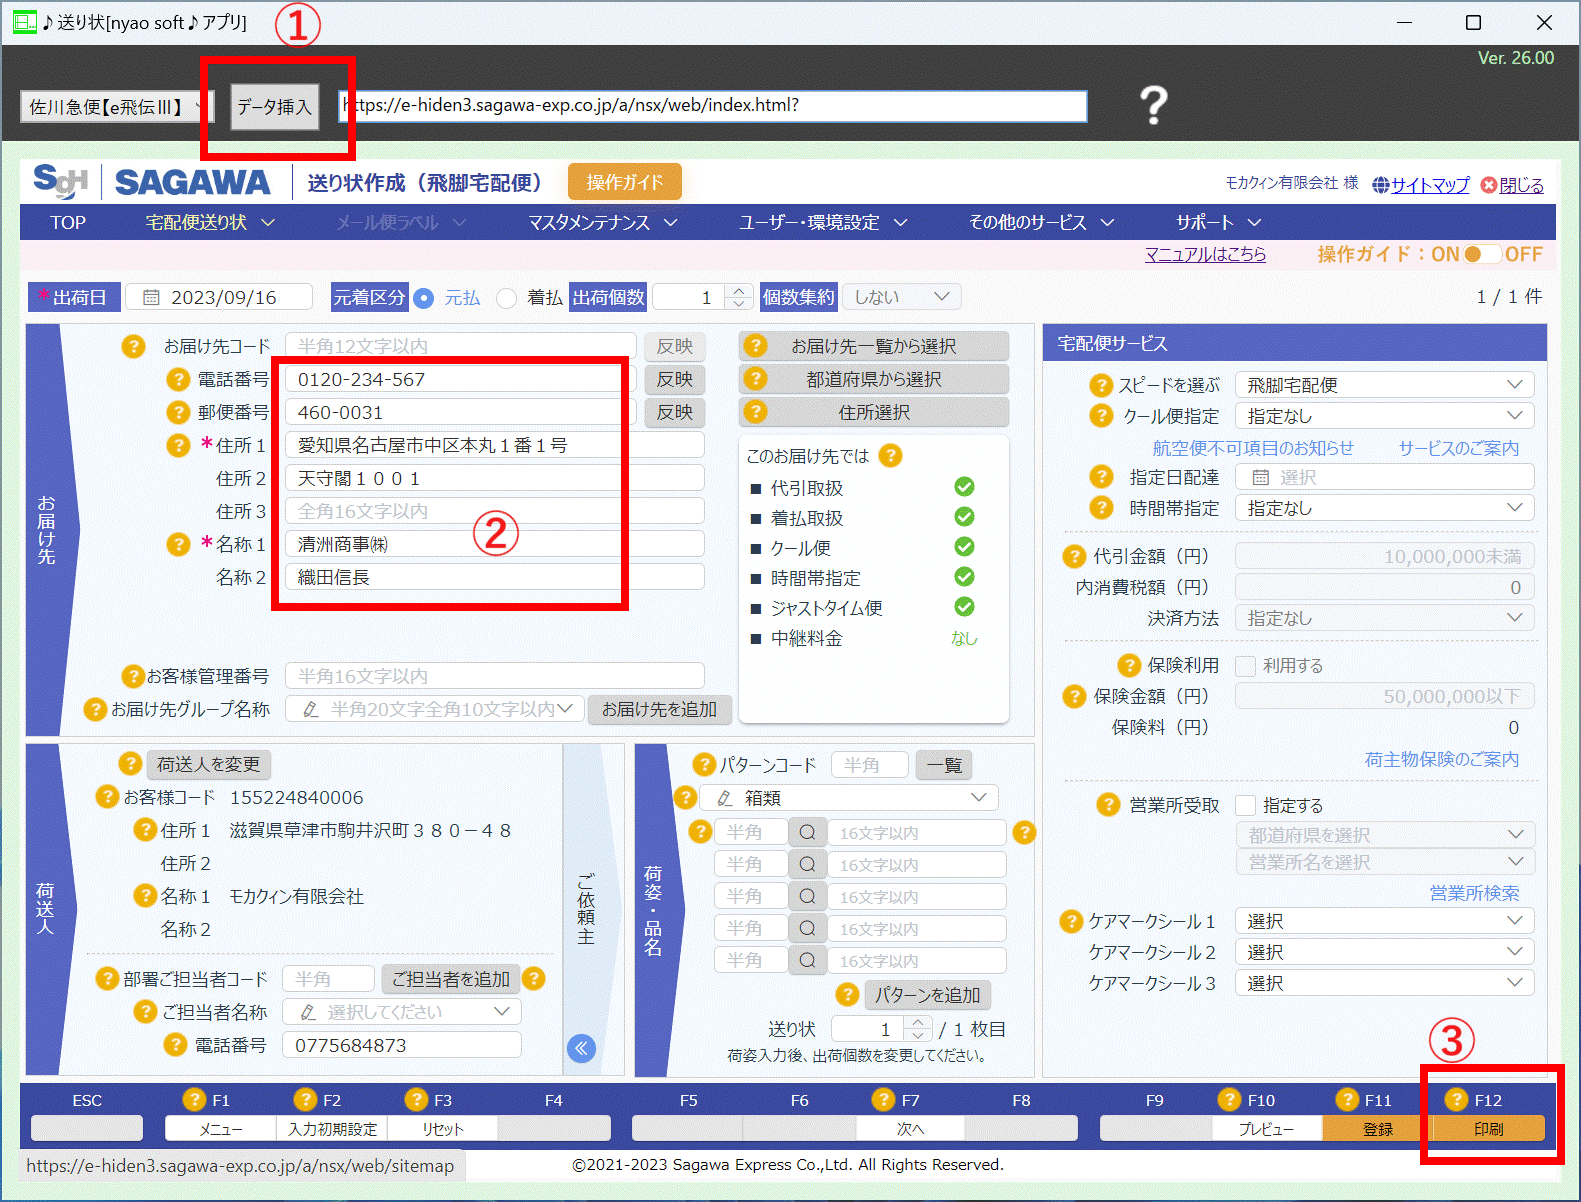
Task: Click help icon beside 部署ご担当者コード
Action: (107, 979)
